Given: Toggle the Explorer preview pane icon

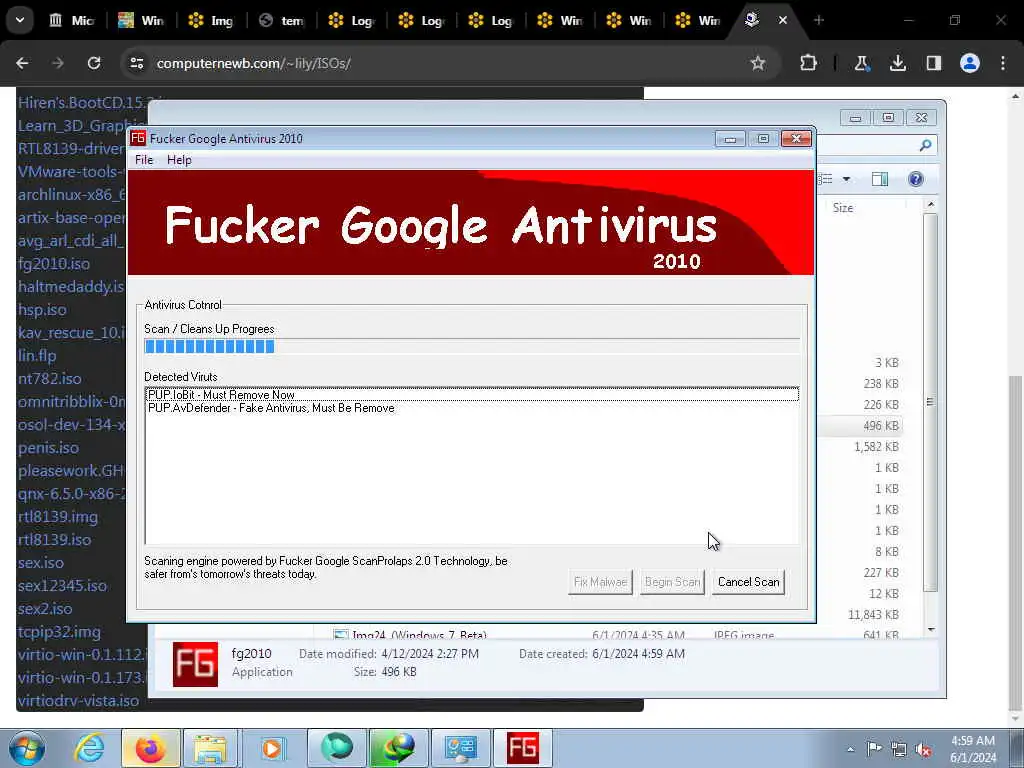Looking at the screenshot, I should coord(880,179).
